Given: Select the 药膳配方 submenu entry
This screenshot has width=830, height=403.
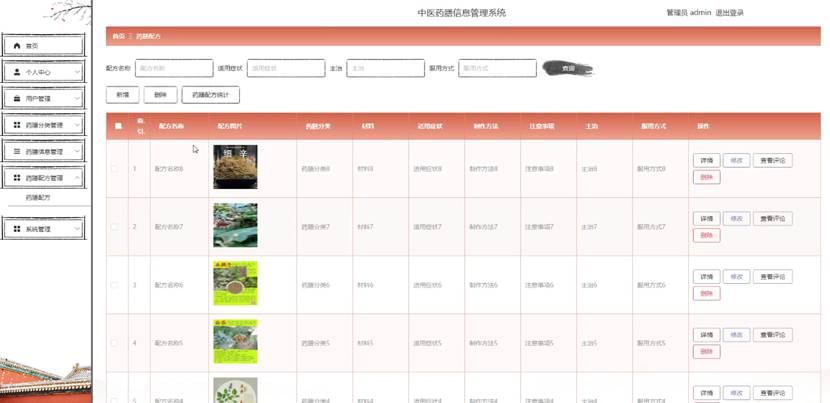Looking at the screenshot, I should [x=38, y=198].
